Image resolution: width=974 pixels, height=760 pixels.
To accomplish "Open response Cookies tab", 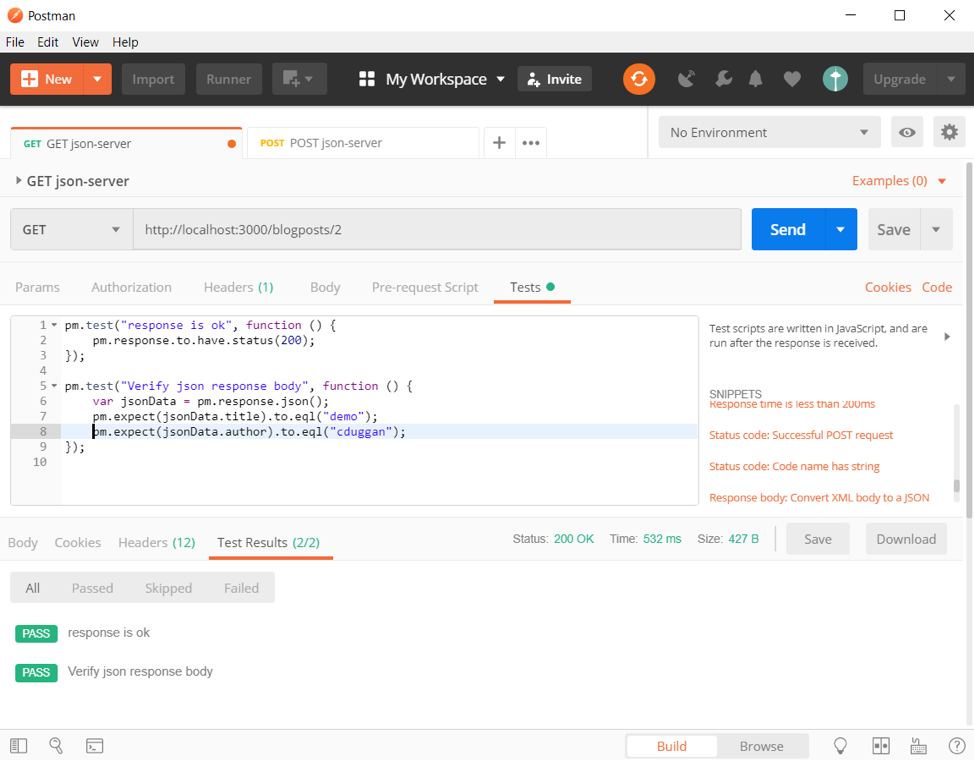I will (x=78, y=543).
